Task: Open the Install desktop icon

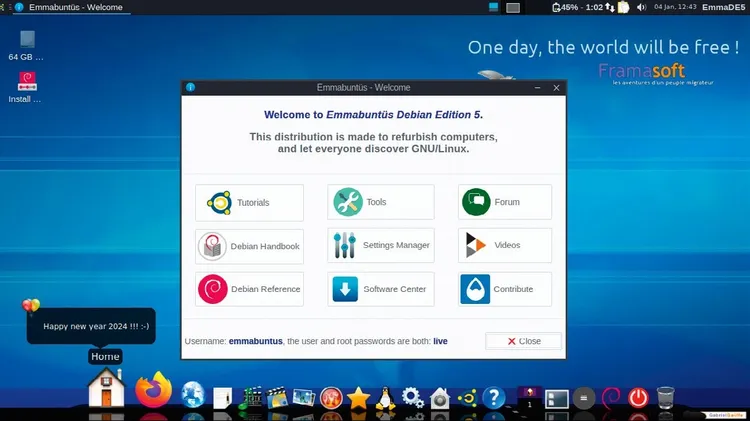Action: [x=26, y=88]
